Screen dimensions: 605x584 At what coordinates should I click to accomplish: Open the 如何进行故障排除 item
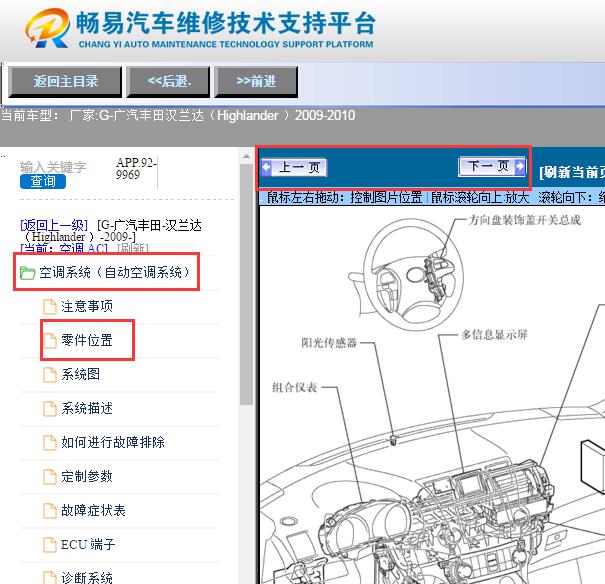(113, 442)
